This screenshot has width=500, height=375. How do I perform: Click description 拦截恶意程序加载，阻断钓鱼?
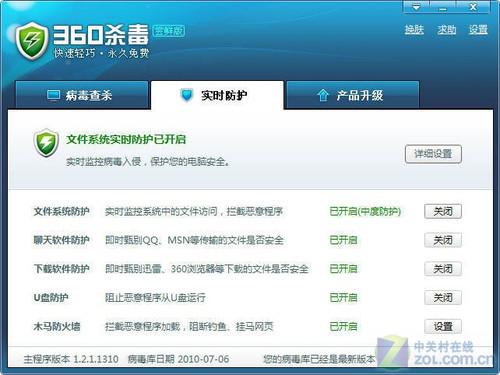pyautogui.click(x=189, y=326)
